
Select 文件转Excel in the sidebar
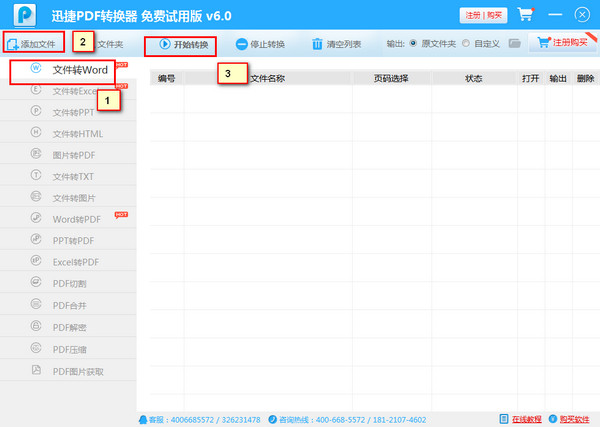click(x=68, y=91)
